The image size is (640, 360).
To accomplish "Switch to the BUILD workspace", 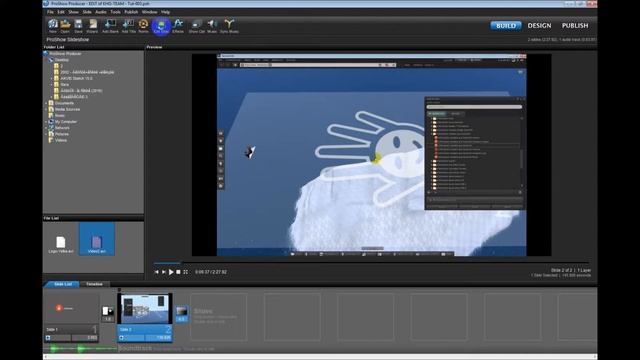I will click(x=506, y=25).
